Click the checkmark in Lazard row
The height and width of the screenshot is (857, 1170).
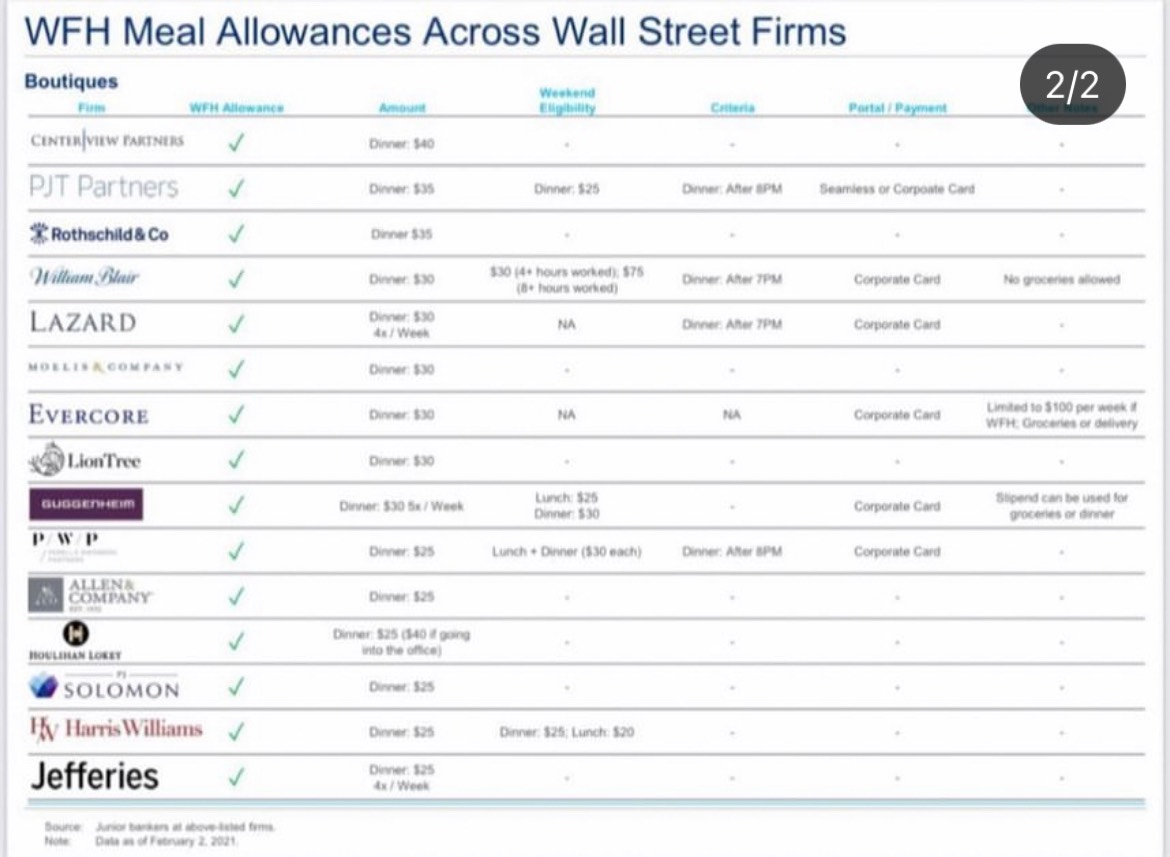(x=237, y=324)
